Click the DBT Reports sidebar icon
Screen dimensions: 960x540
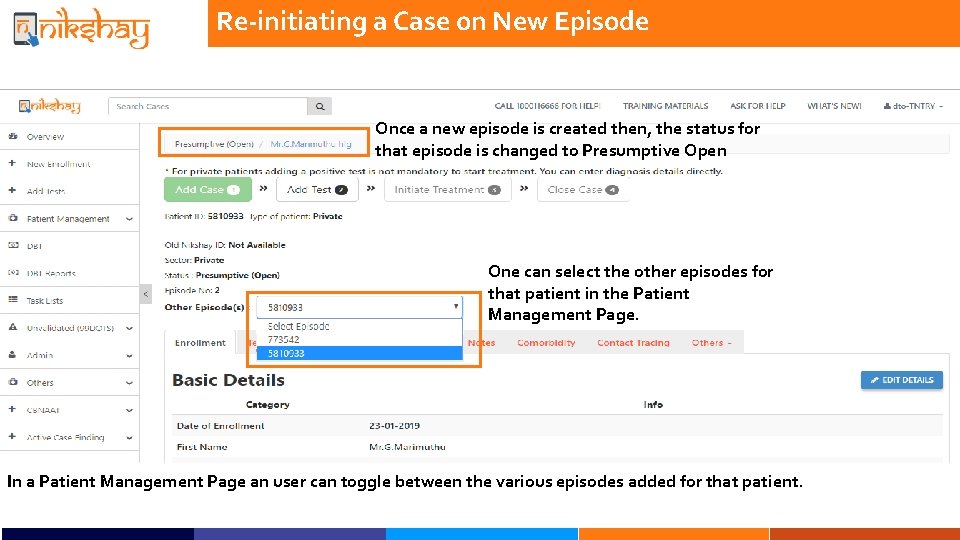[13, 272]
